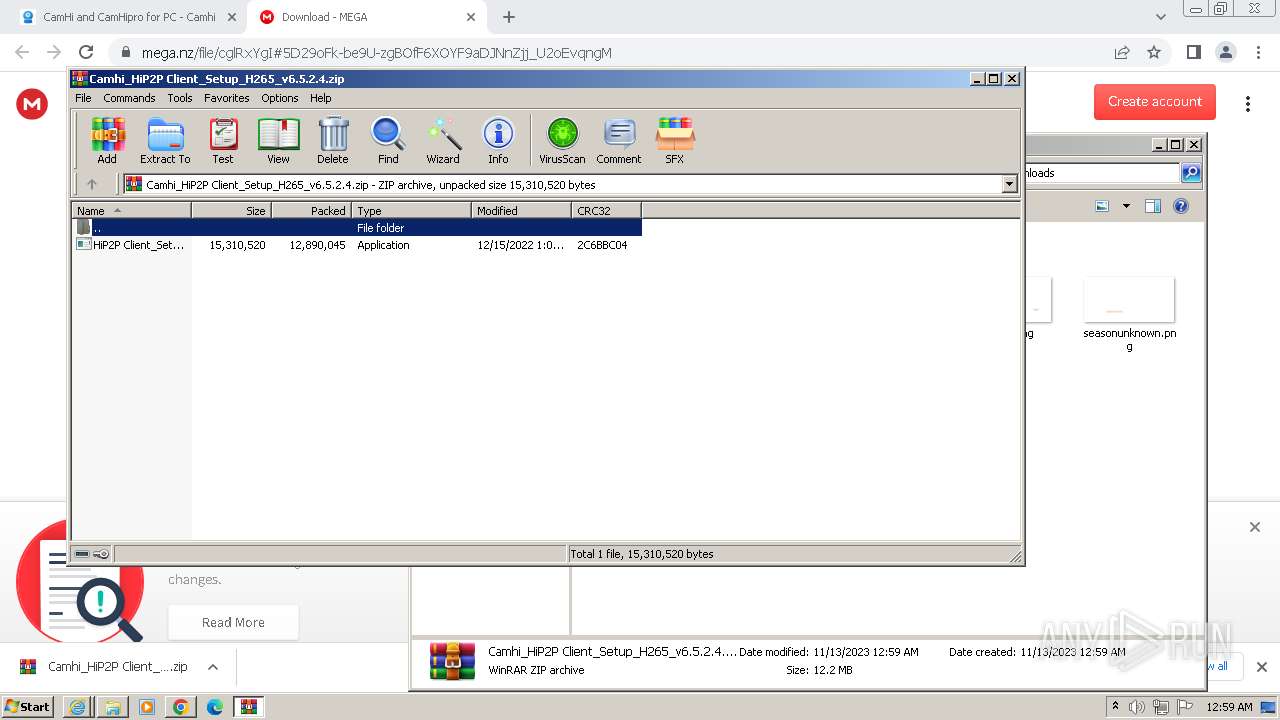1280x720 pixels.
Task: Click the Extract To toolbar icon
Action: tap(165, 140)
